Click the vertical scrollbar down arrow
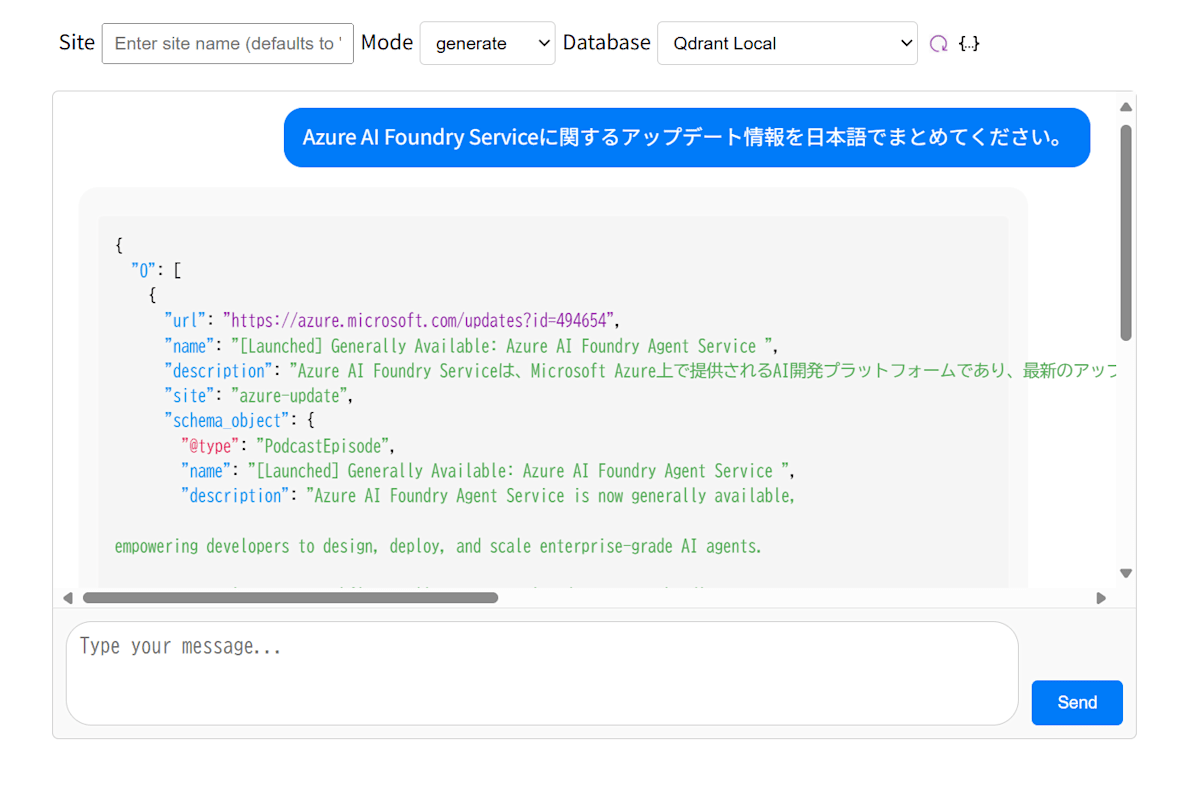 (1126, 573)
